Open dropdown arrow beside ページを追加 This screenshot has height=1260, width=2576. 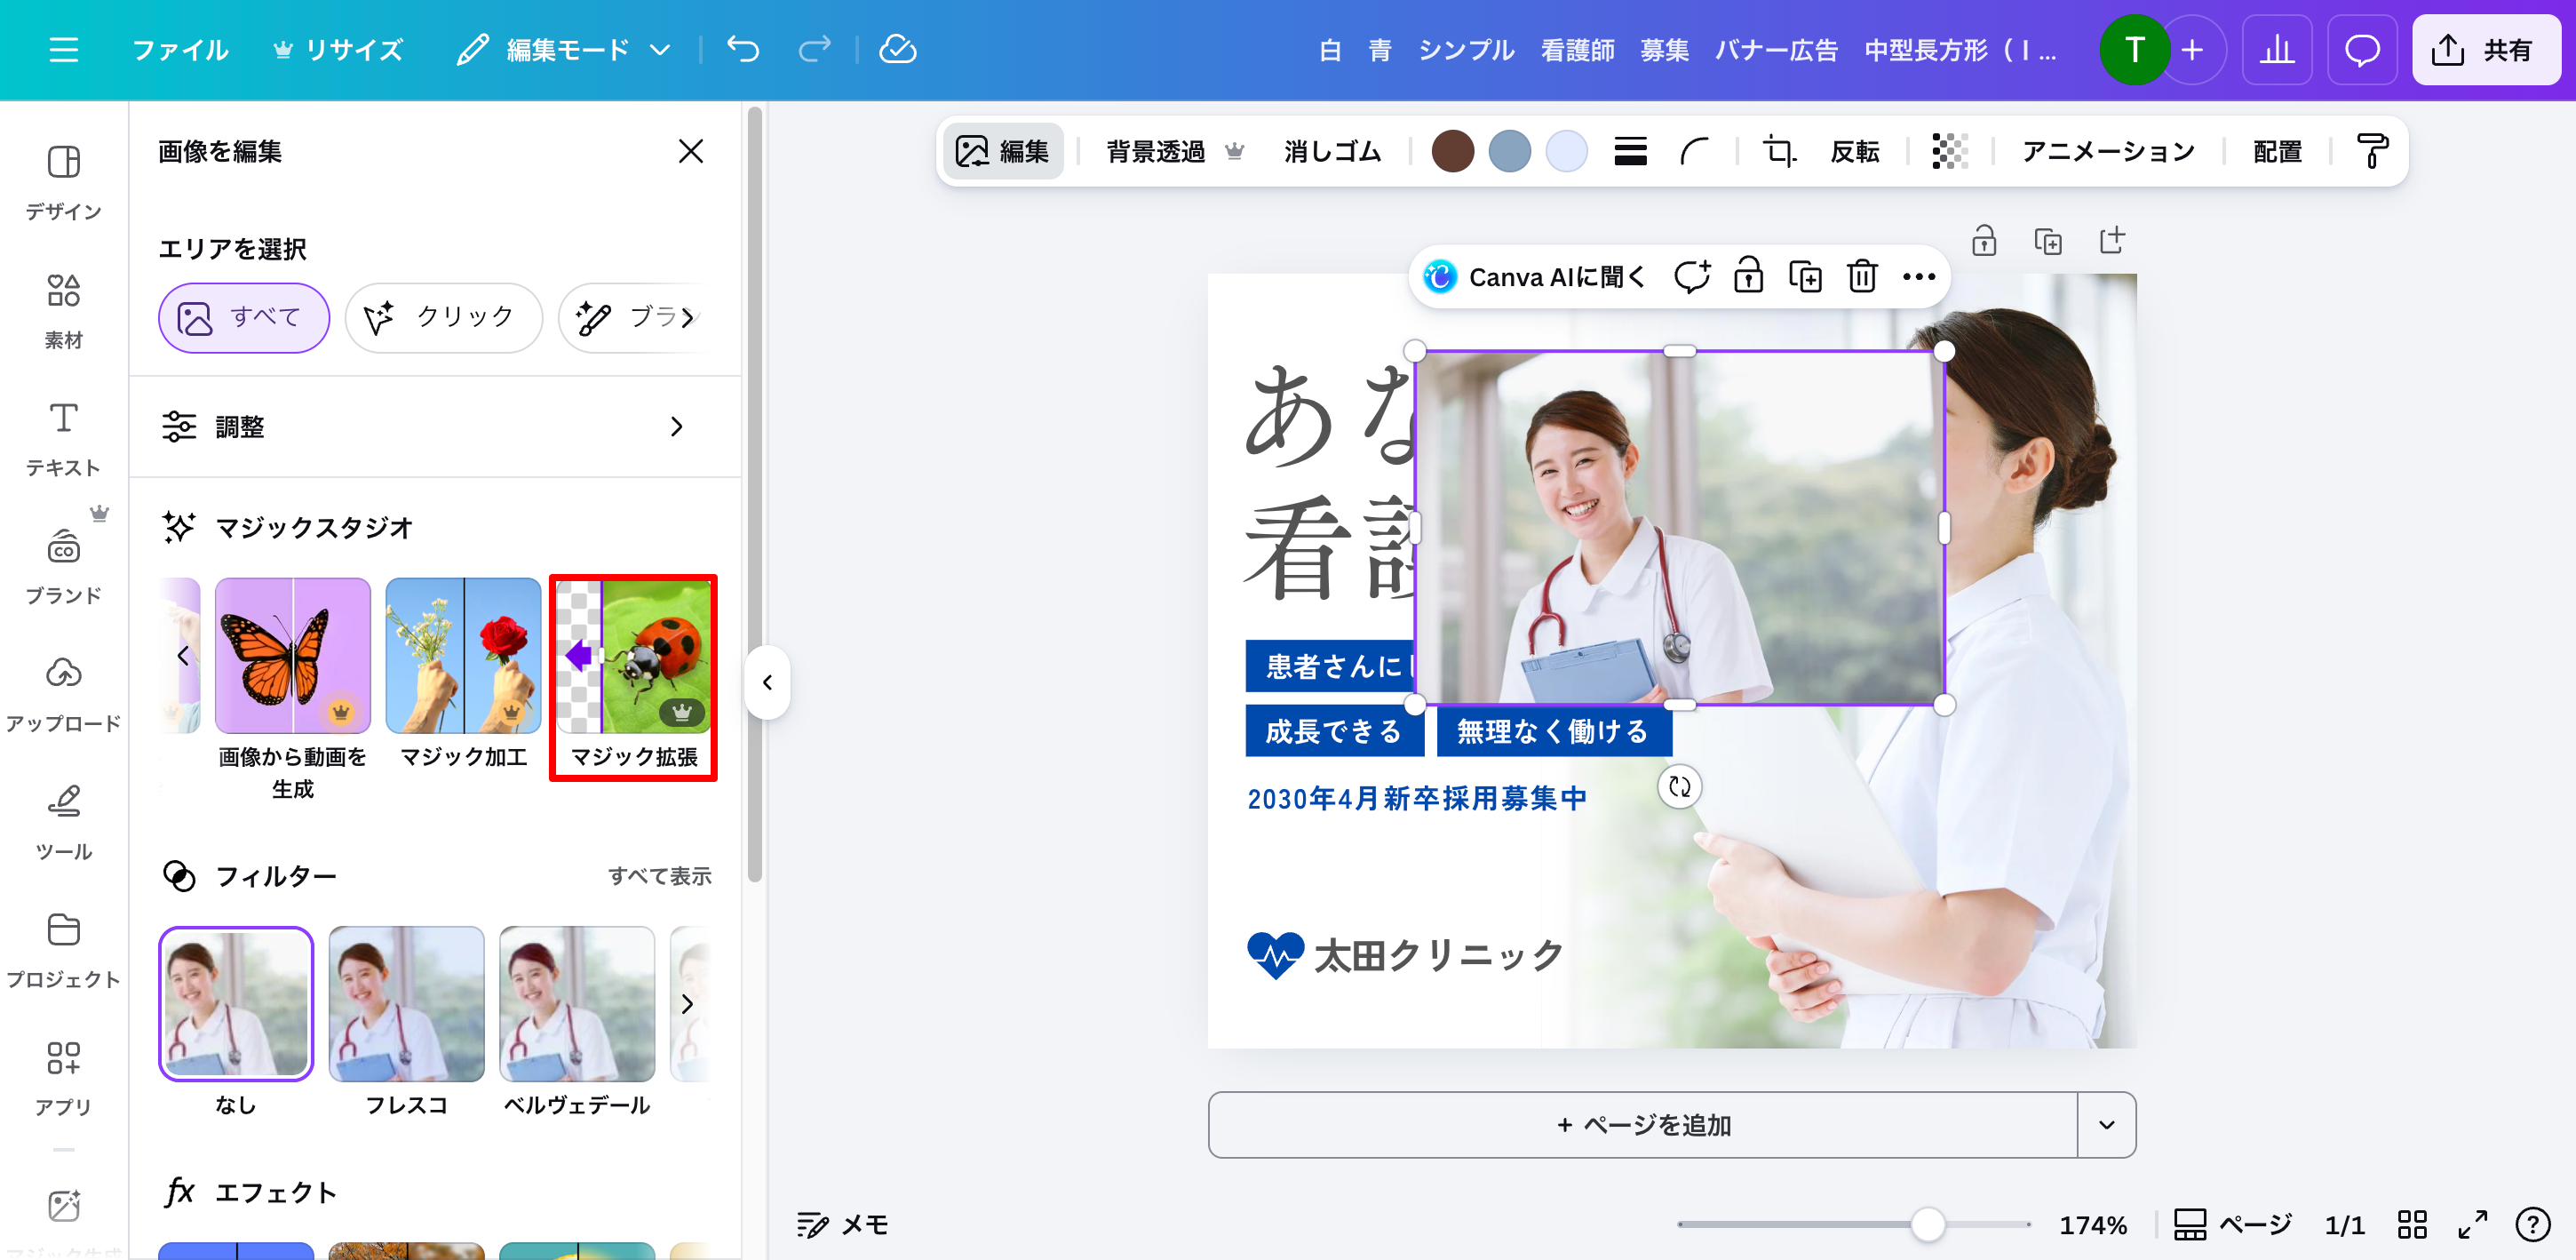tap(2106, 1125)
